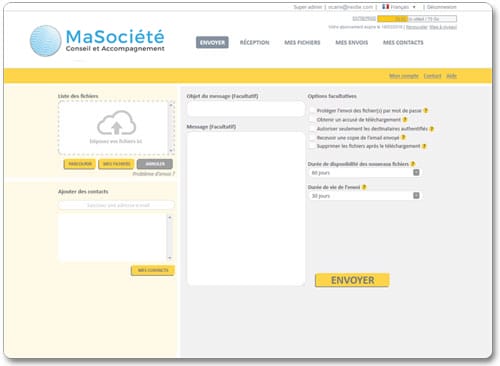Open help icon for download receipt option
The image size is (500, 366).
[405, 119]
